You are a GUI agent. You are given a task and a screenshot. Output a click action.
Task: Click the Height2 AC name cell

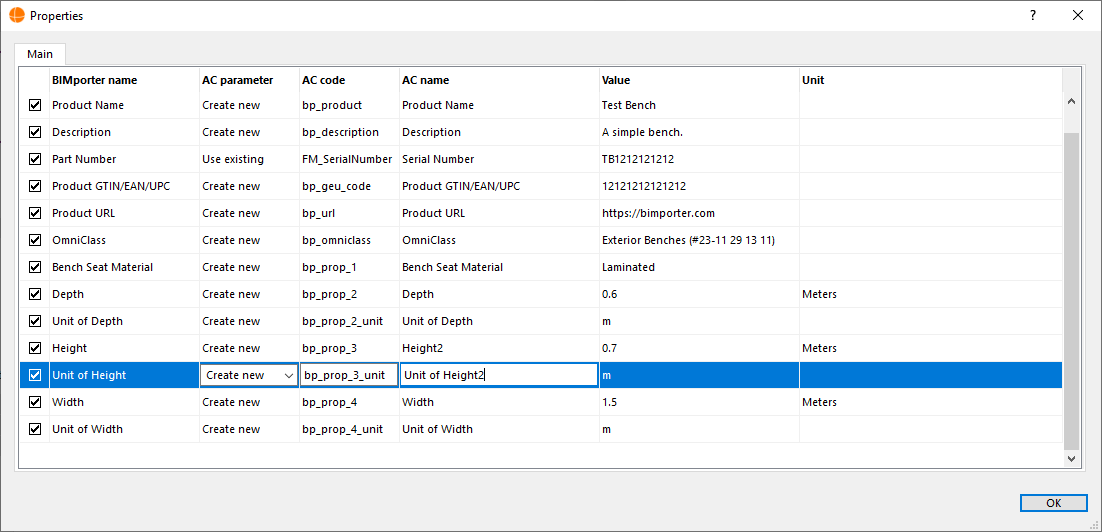[499, 348]
